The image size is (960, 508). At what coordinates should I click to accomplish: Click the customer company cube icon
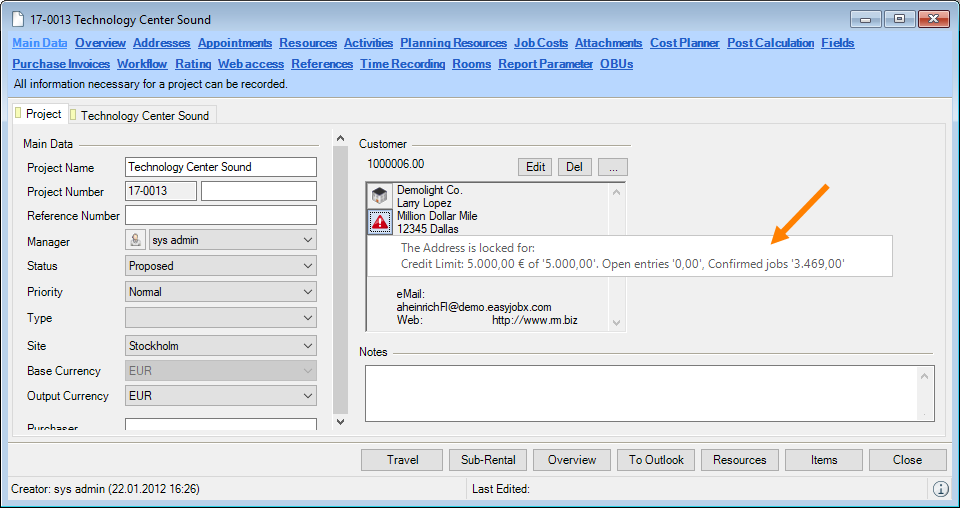coord(380,196)
